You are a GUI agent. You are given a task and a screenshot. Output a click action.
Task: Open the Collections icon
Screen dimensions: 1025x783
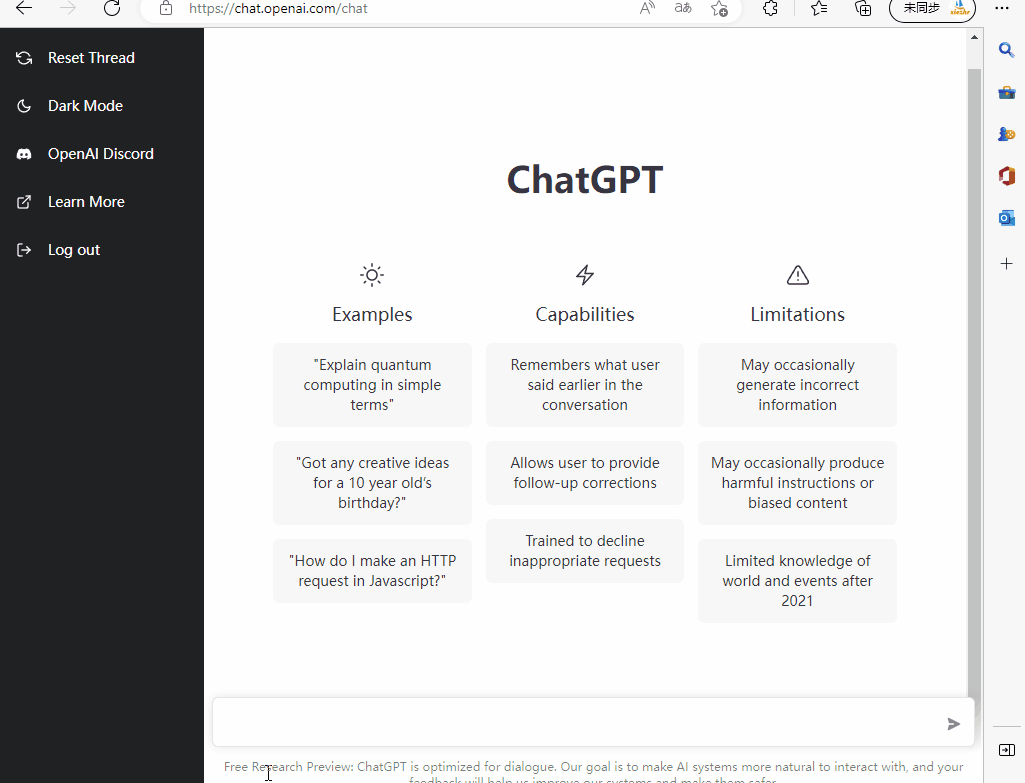pos(864,8)
